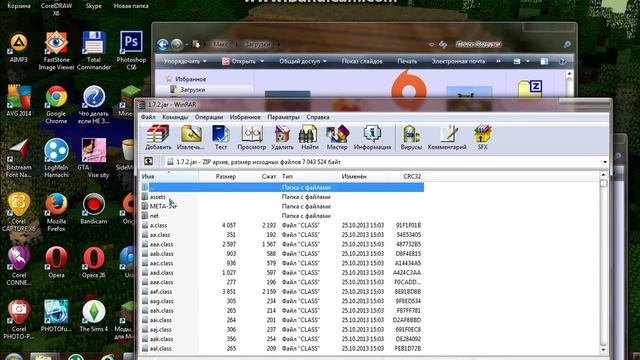Select Photoshop CS6 desktop icon
Image resolution: width=640 pixels, height=360 pixels.
131,51
